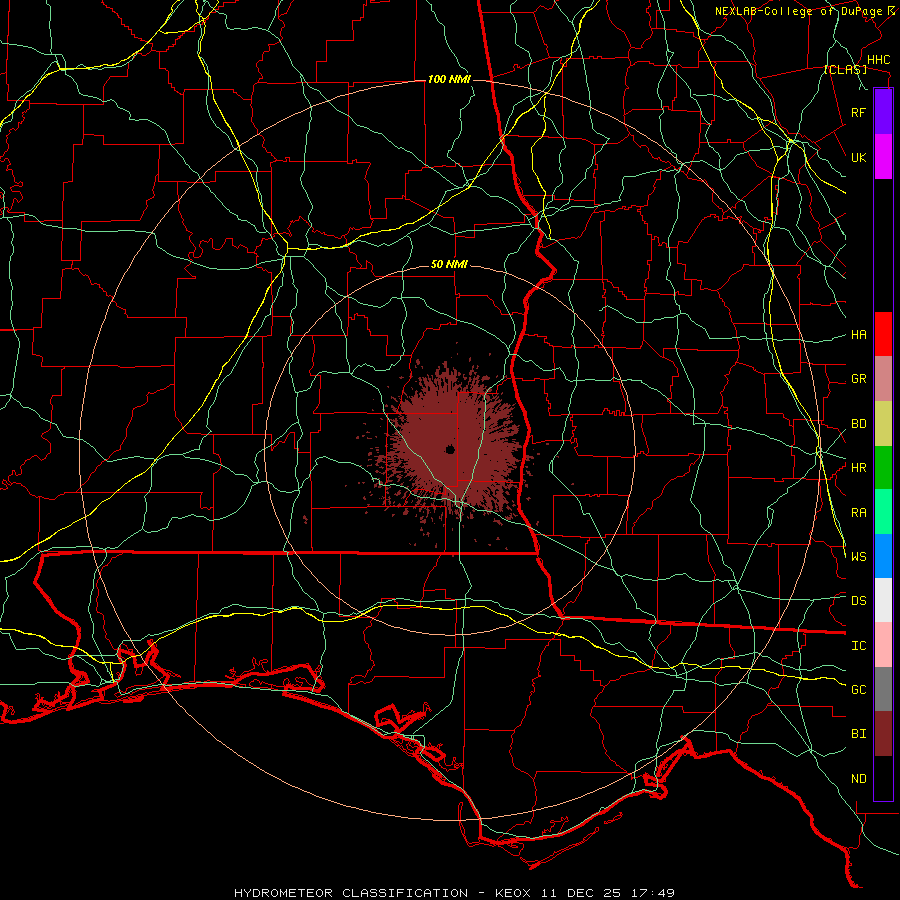This screenshot has width=900, height=900.
Task: Click the "RA" legend label
Action: [859, 513]
